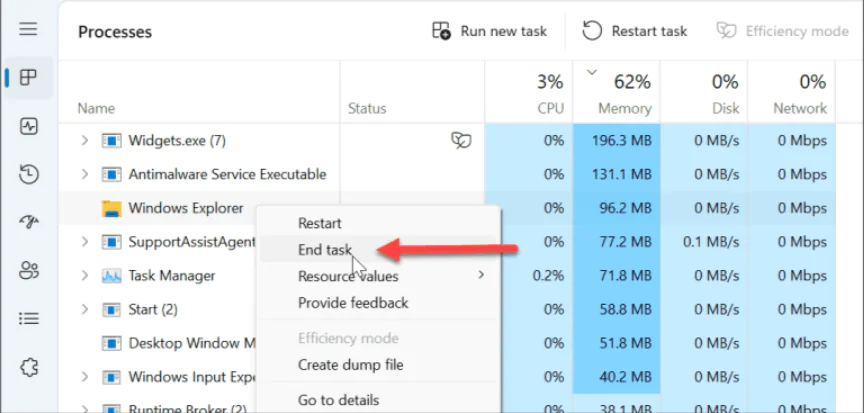Sort by the Status column header
This screenshot has width=865, height=413.
367,109
